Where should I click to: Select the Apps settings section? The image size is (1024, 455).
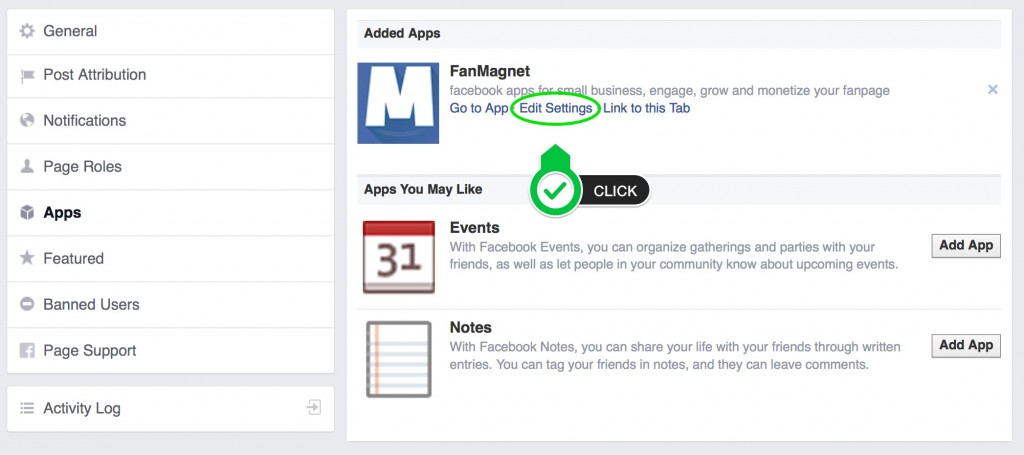click(x=170, y=213)
